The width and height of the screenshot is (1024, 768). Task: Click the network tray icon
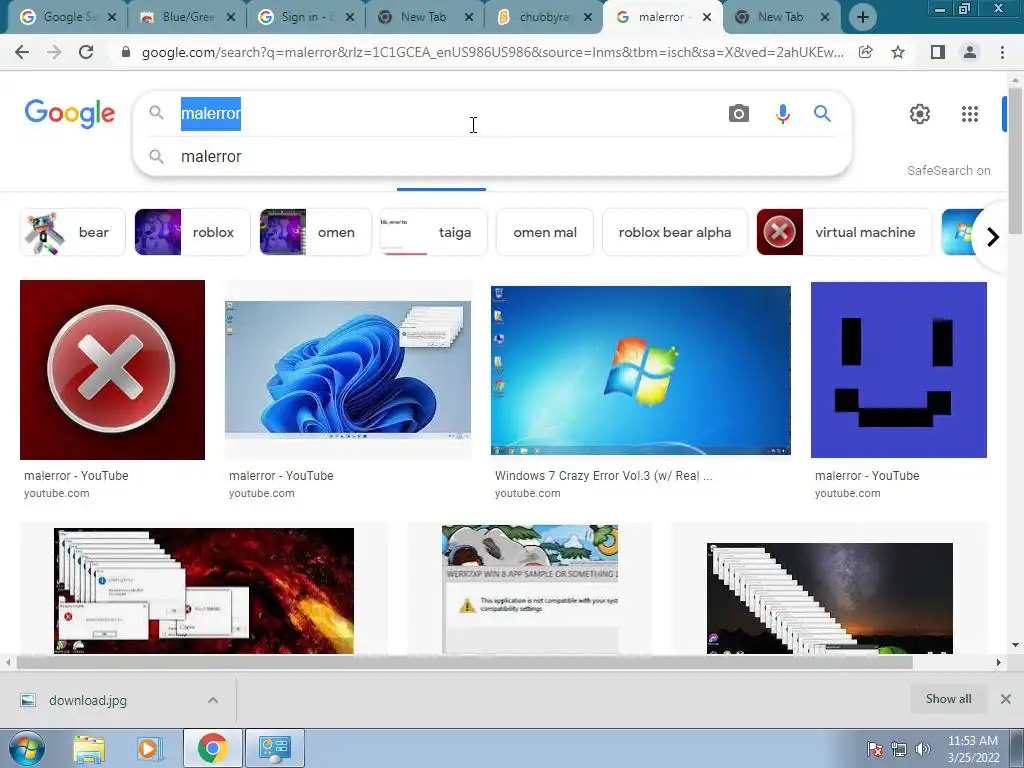(899, 749)
